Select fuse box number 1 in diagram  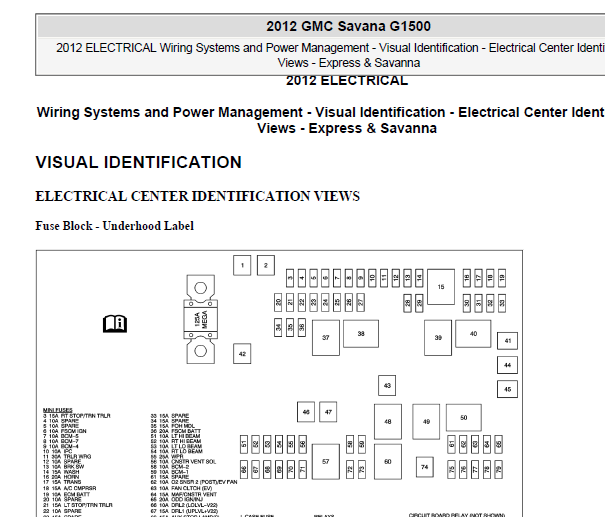pos(242,265)
